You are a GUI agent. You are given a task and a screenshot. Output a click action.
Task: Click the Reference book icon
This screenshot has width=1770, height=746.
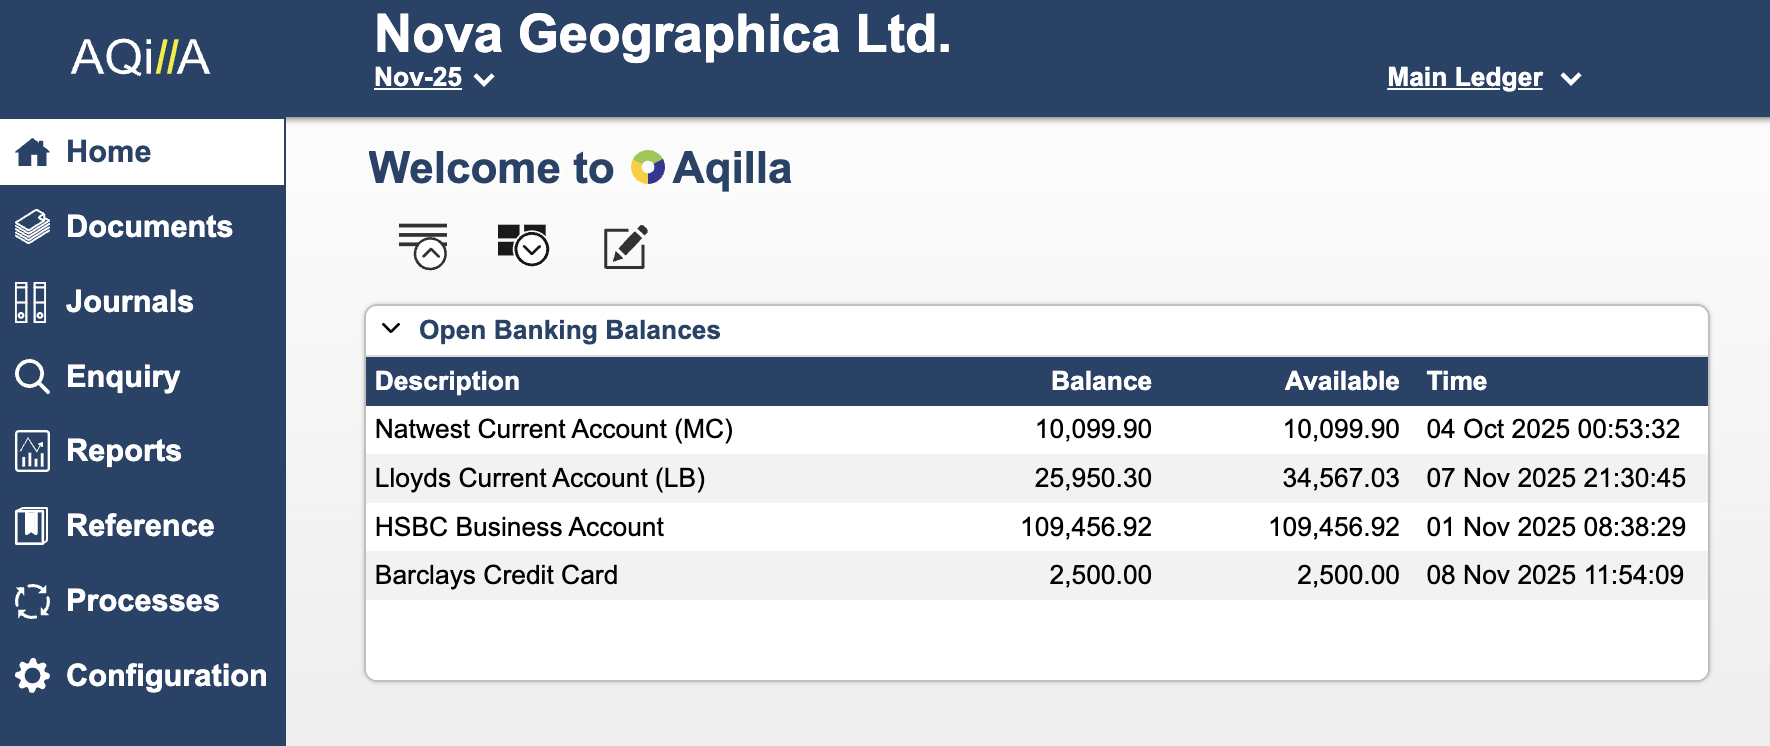(x=32, y=526)
